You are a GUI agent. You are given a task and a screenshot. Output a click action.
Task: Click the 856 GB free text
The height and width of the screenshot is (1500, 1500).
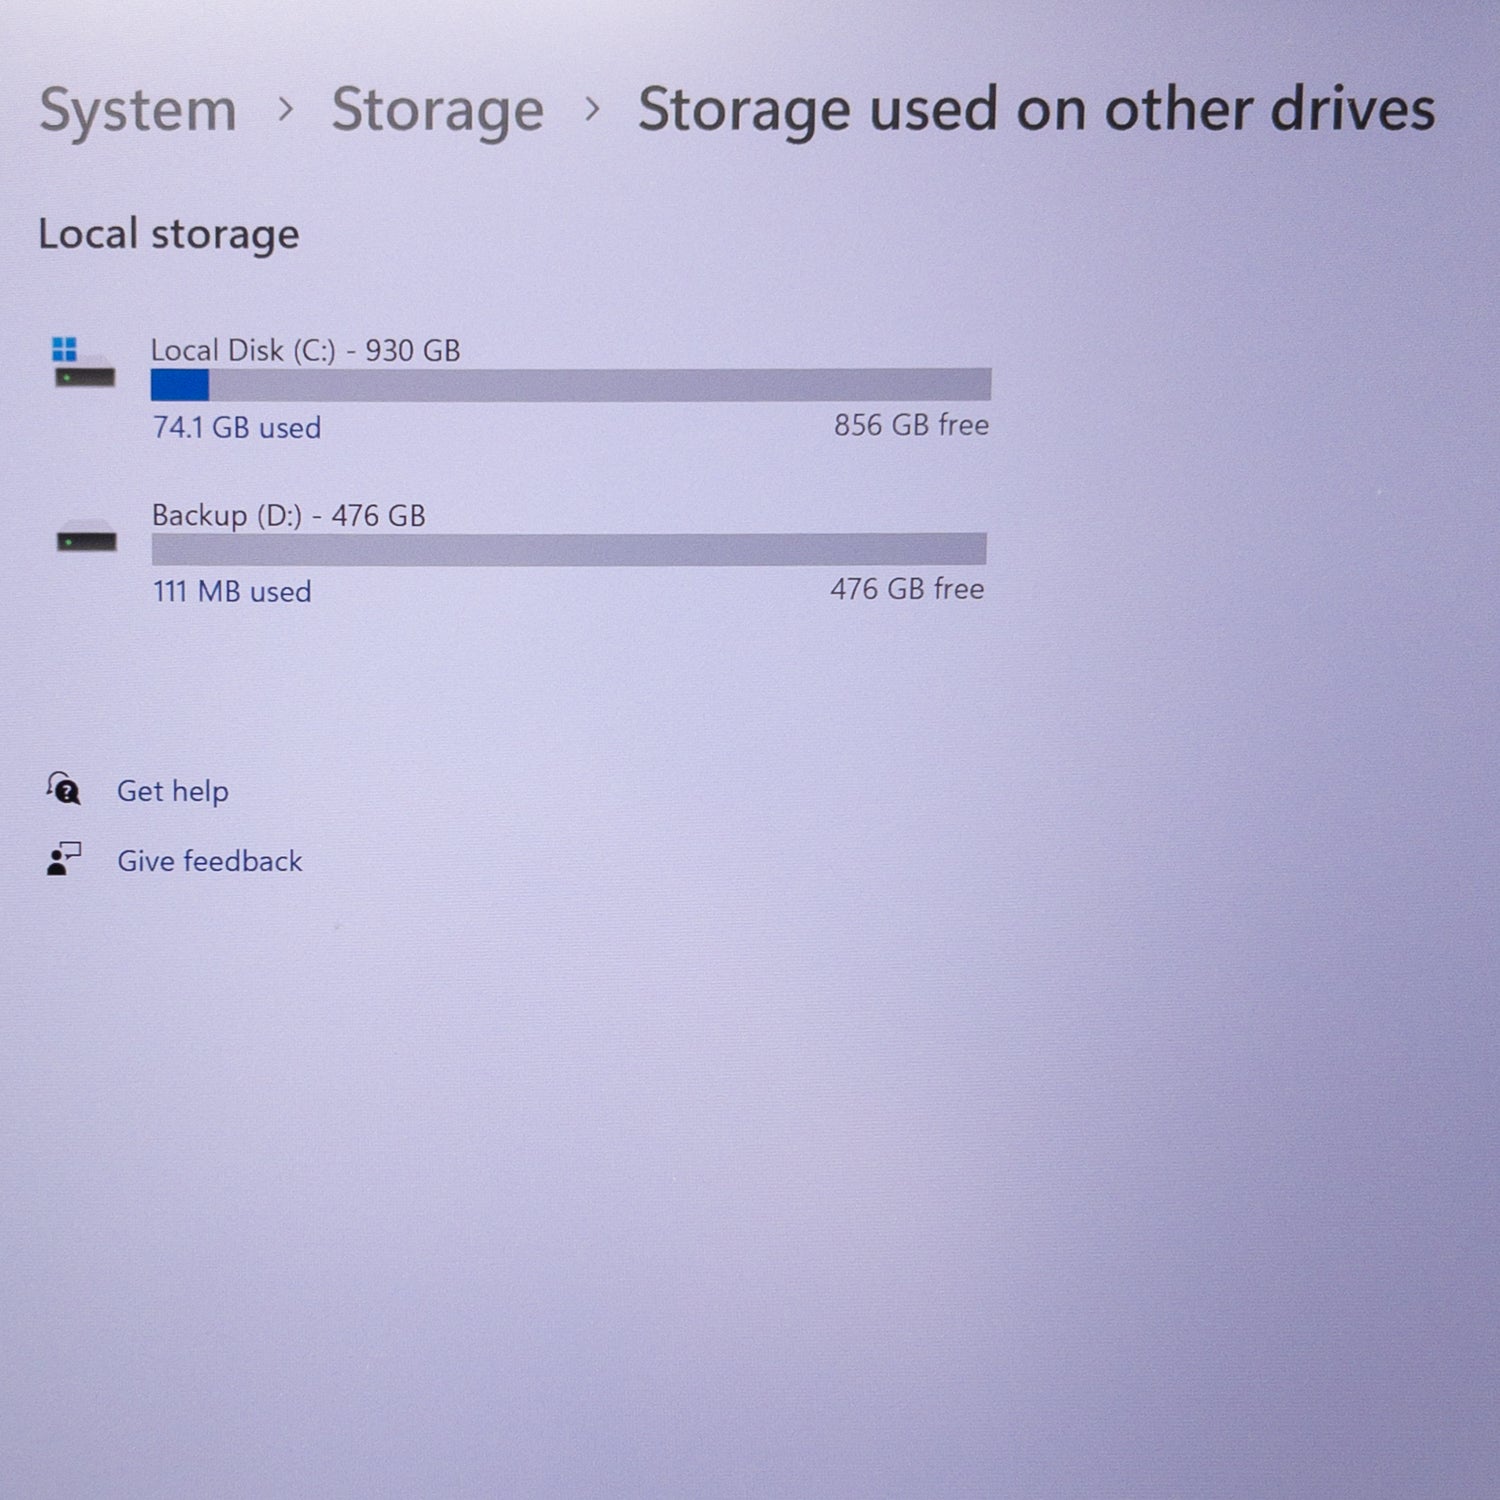click(x=912, y=425)
